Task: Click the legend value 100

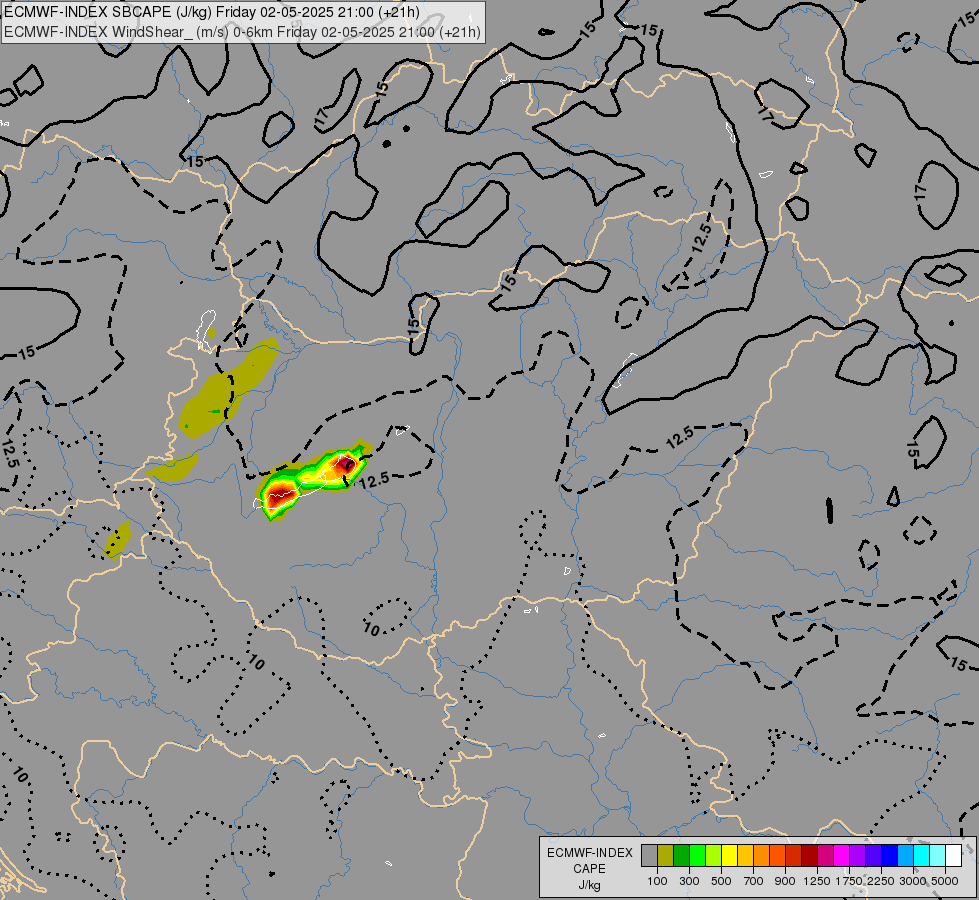Action: tap(657, 881)
